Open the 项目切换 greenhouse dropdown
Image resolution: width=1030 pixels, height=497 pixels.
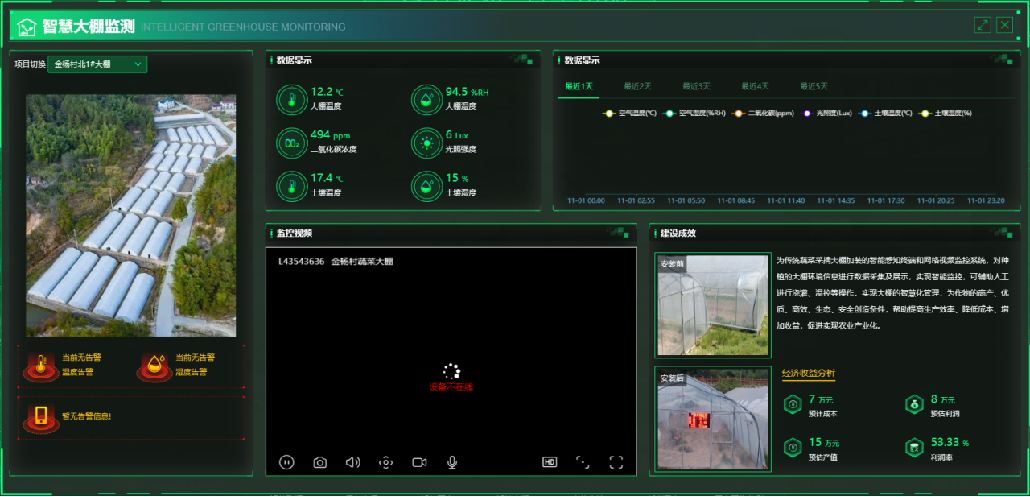pyautogui.click(x=98, y=64)
